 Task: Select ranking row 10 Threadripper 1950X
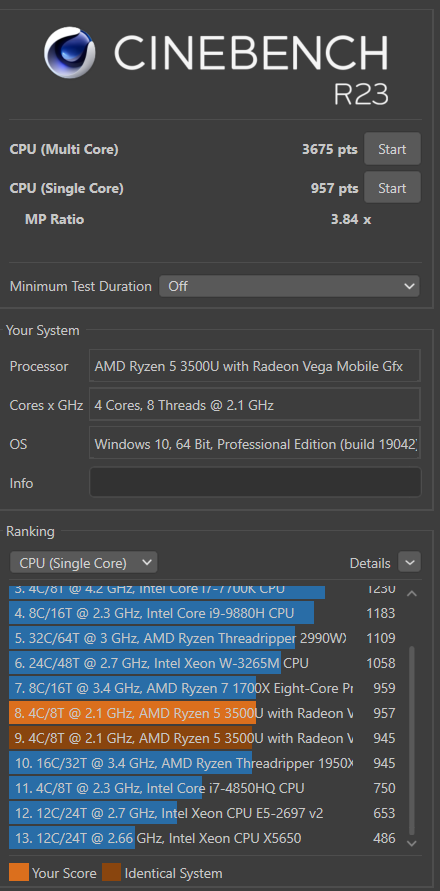pyautogui.click(x=203, y=763)
